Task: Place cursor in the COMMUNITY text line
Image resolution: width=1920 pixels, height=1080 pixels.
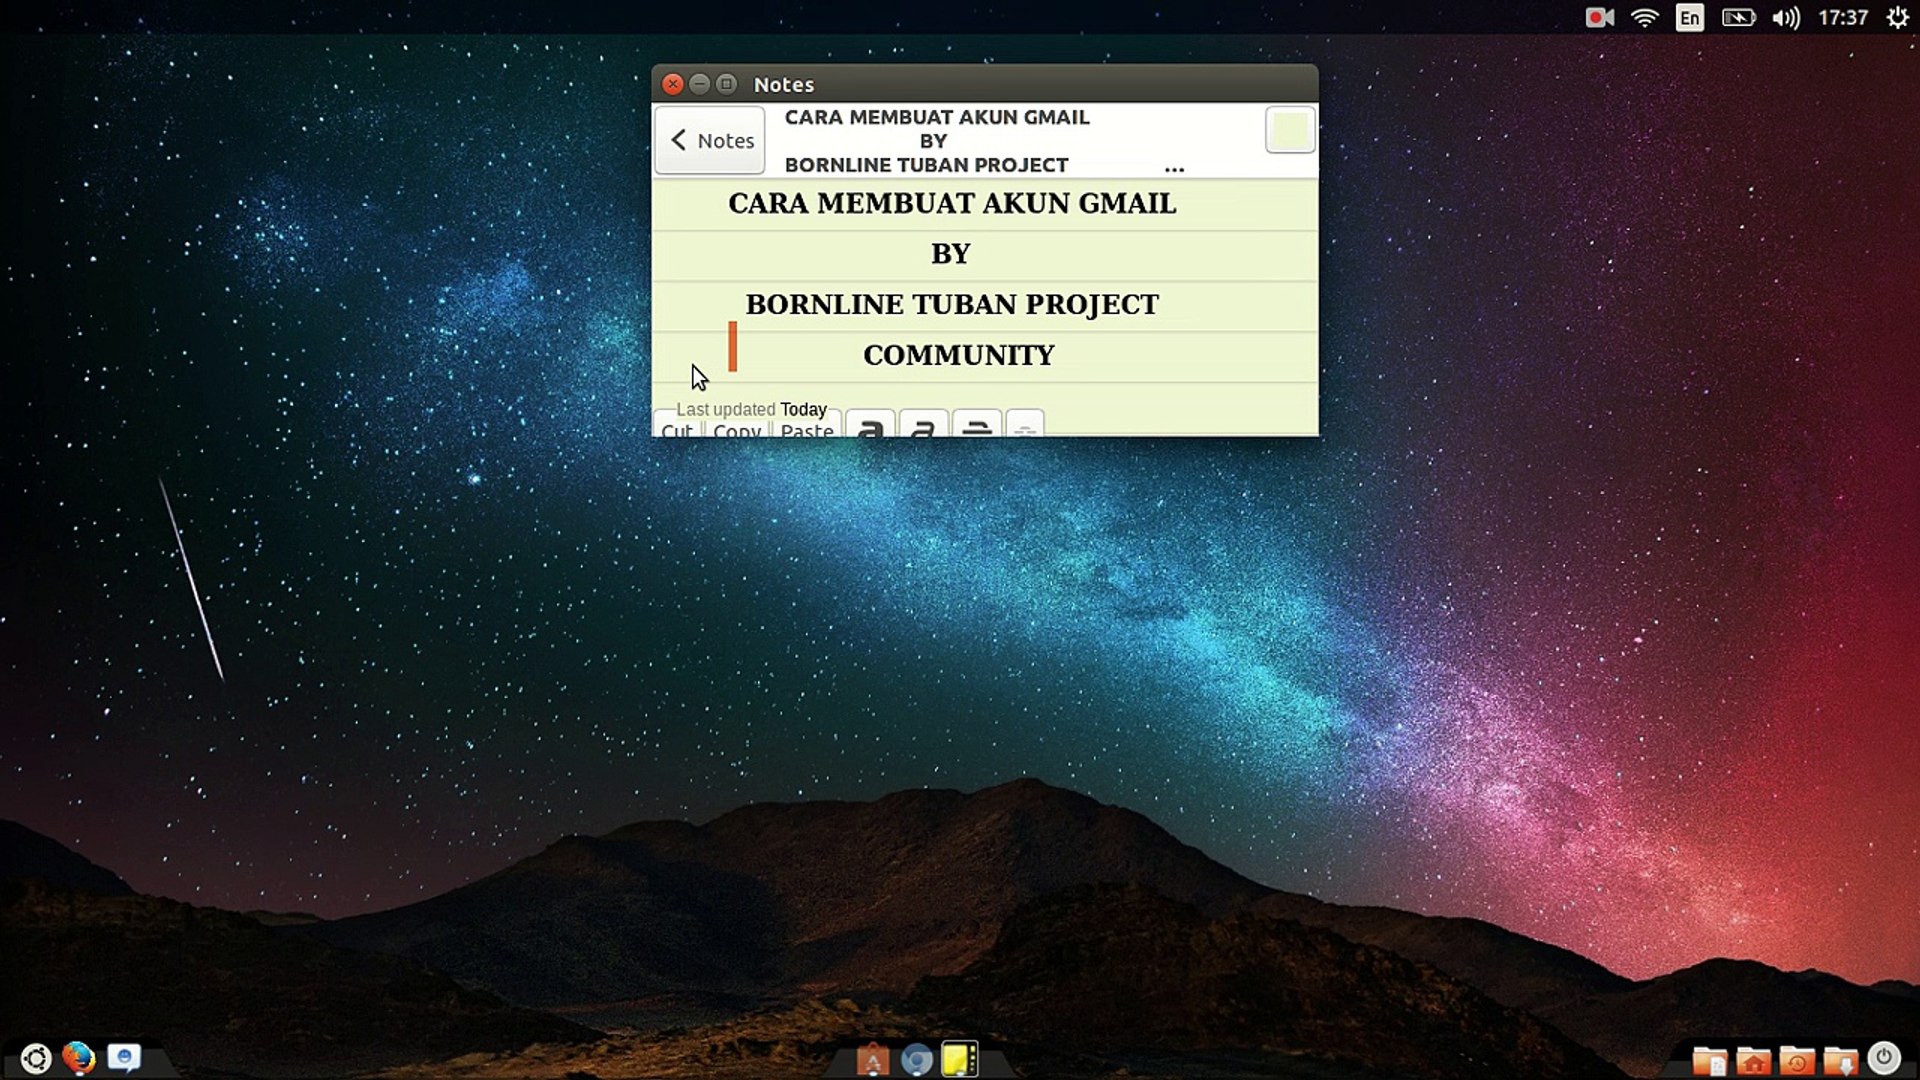Action: click(957, 354)
